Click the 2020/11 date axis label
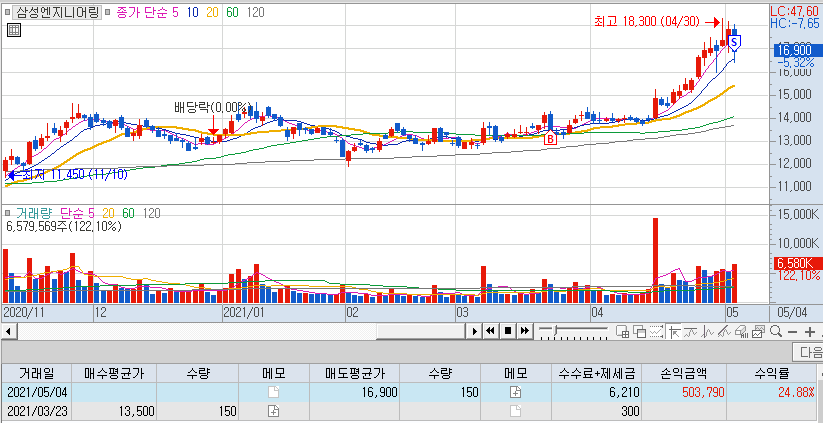This screenshot has width=823, height=423. pos(23,313)
